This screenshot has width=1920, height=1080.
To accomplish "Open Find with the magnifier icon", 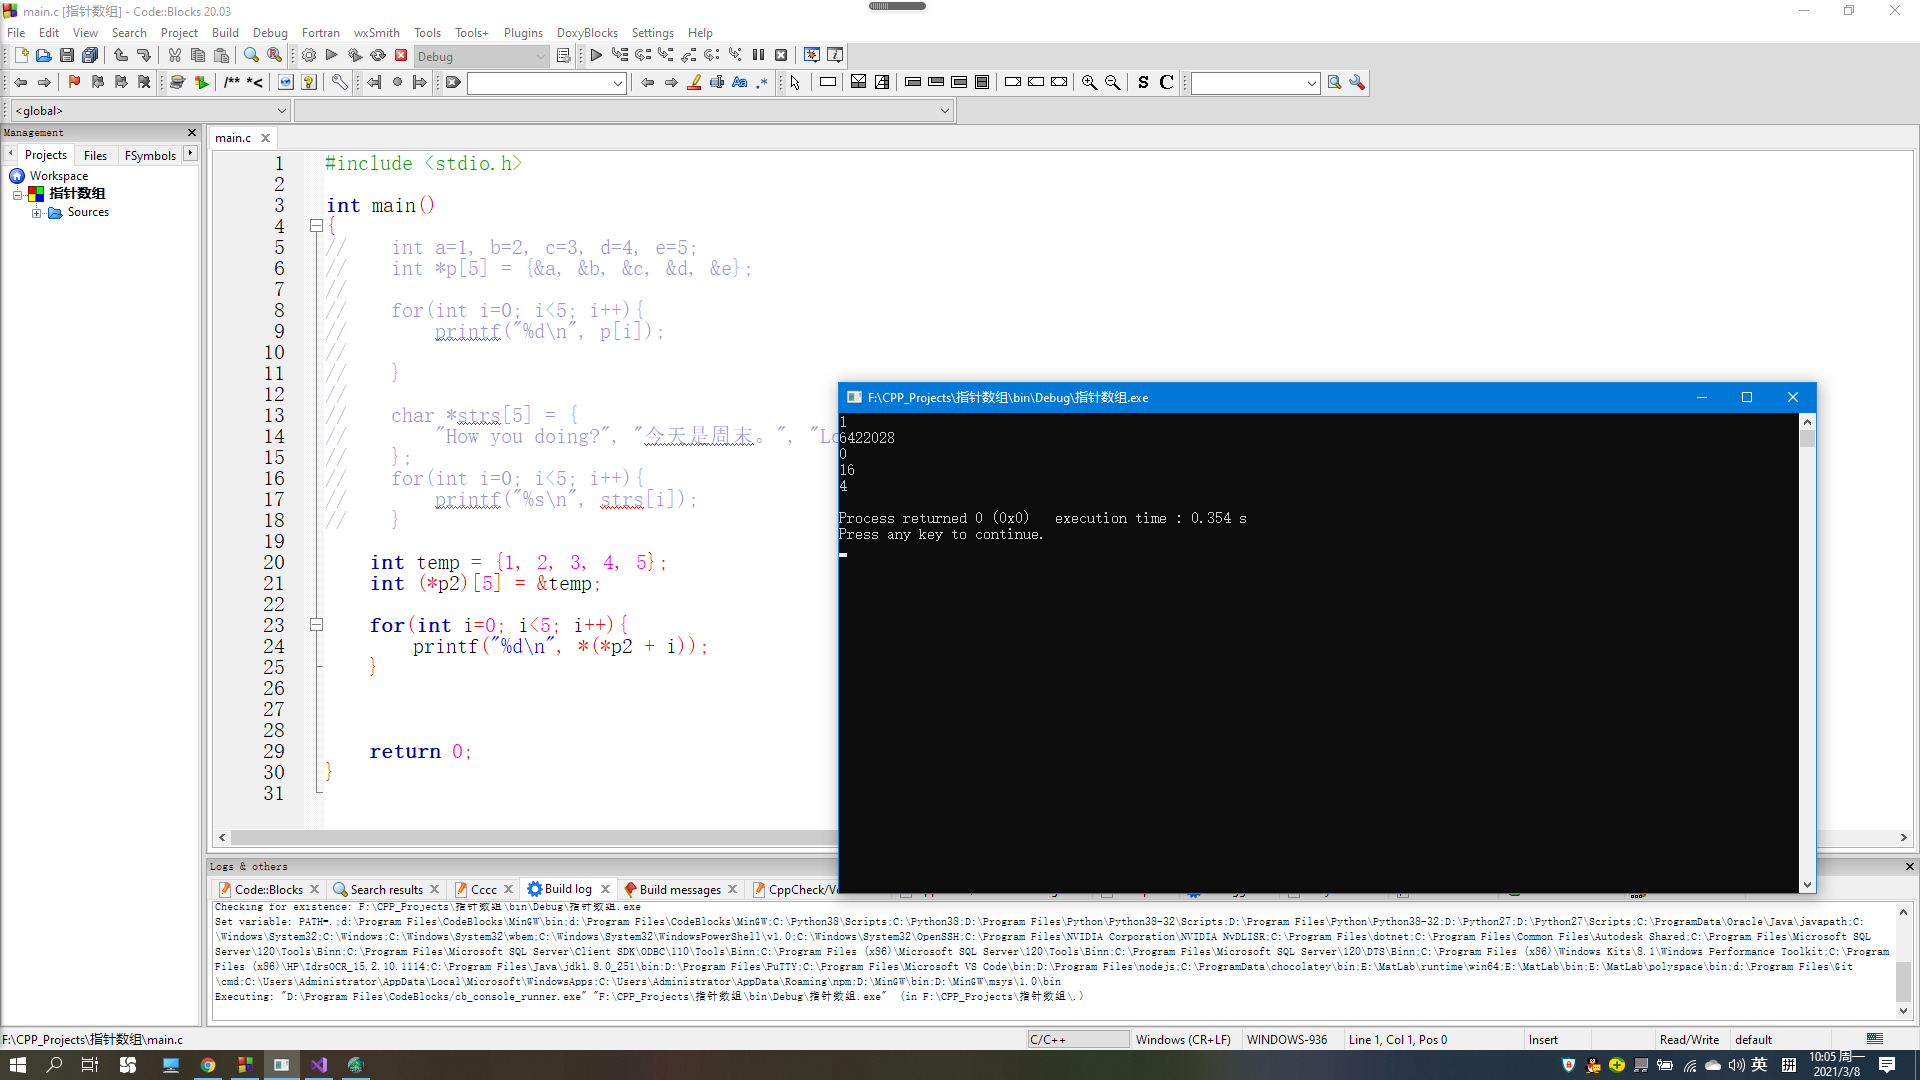I will coord(252,56).
